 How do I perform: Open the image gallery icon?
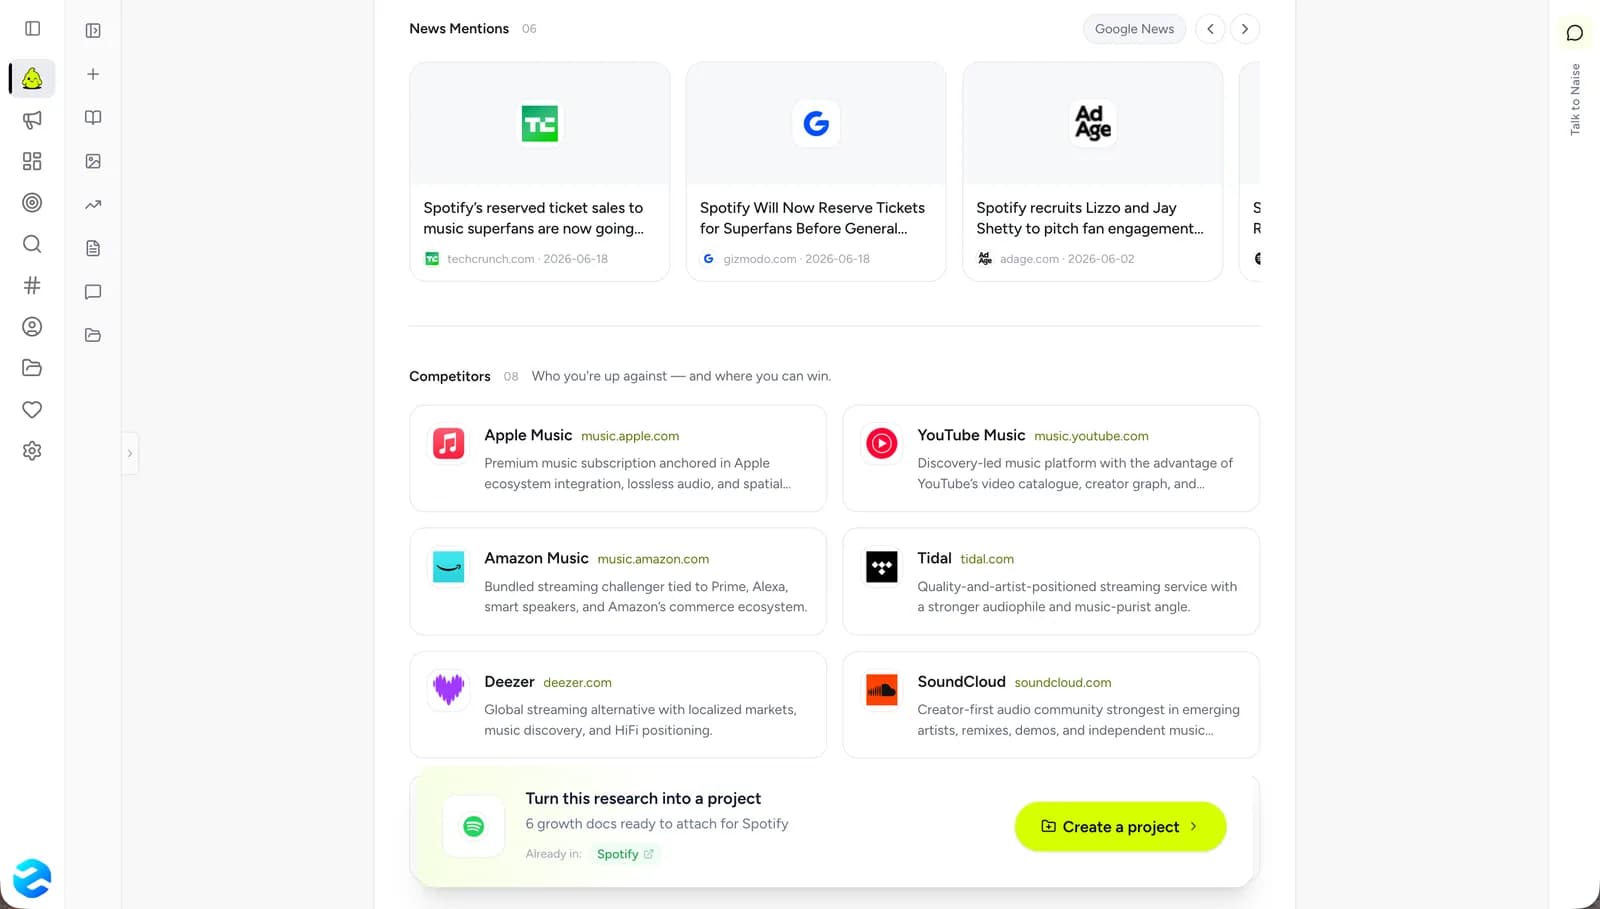point(93,161)
